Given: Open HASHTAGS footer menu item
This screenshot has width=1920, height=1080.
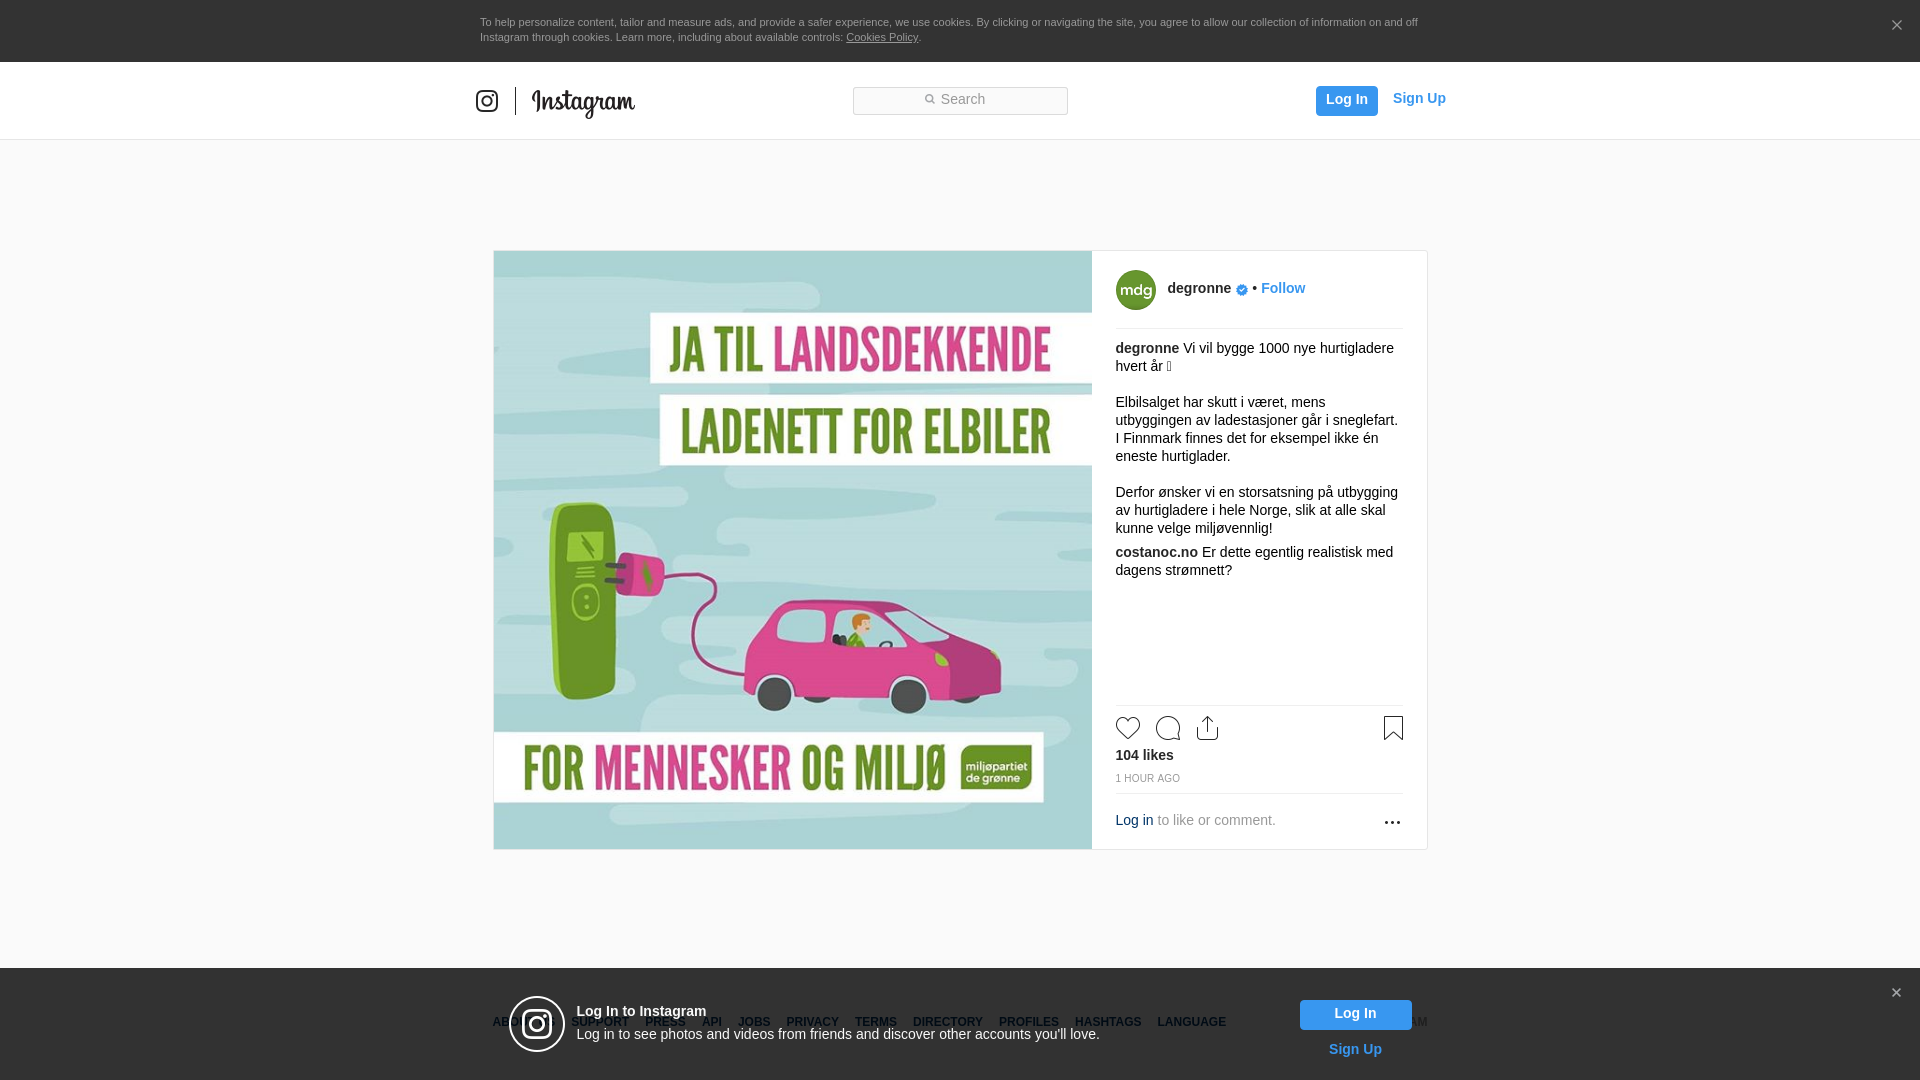Looking at the screenshot, I should click(1107, 1022).
